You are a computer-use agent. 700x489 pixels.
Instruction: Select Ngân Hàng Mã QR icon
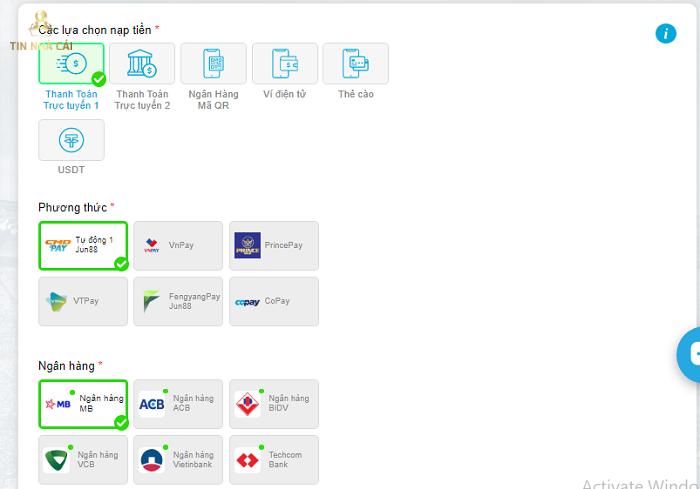click(213, 64)
